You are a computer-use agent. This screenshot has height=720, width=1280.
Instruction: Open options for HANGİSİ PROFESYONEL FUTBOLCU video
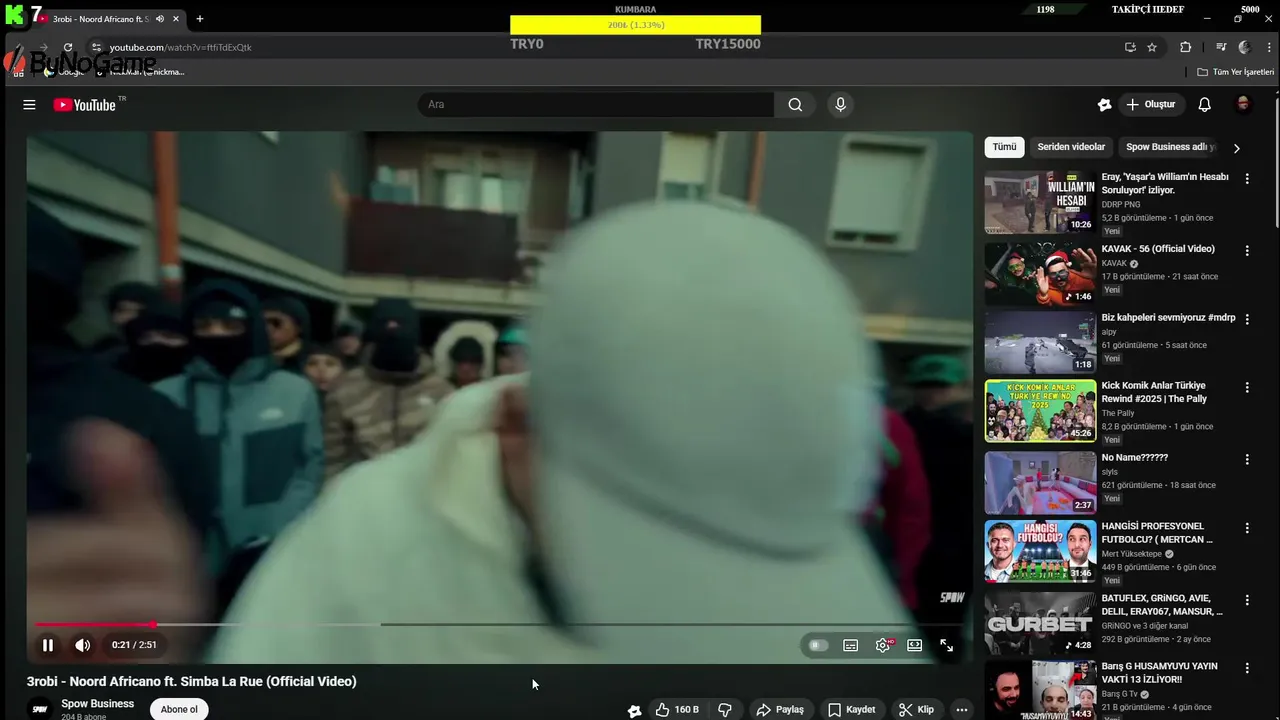click(1247, 528)
